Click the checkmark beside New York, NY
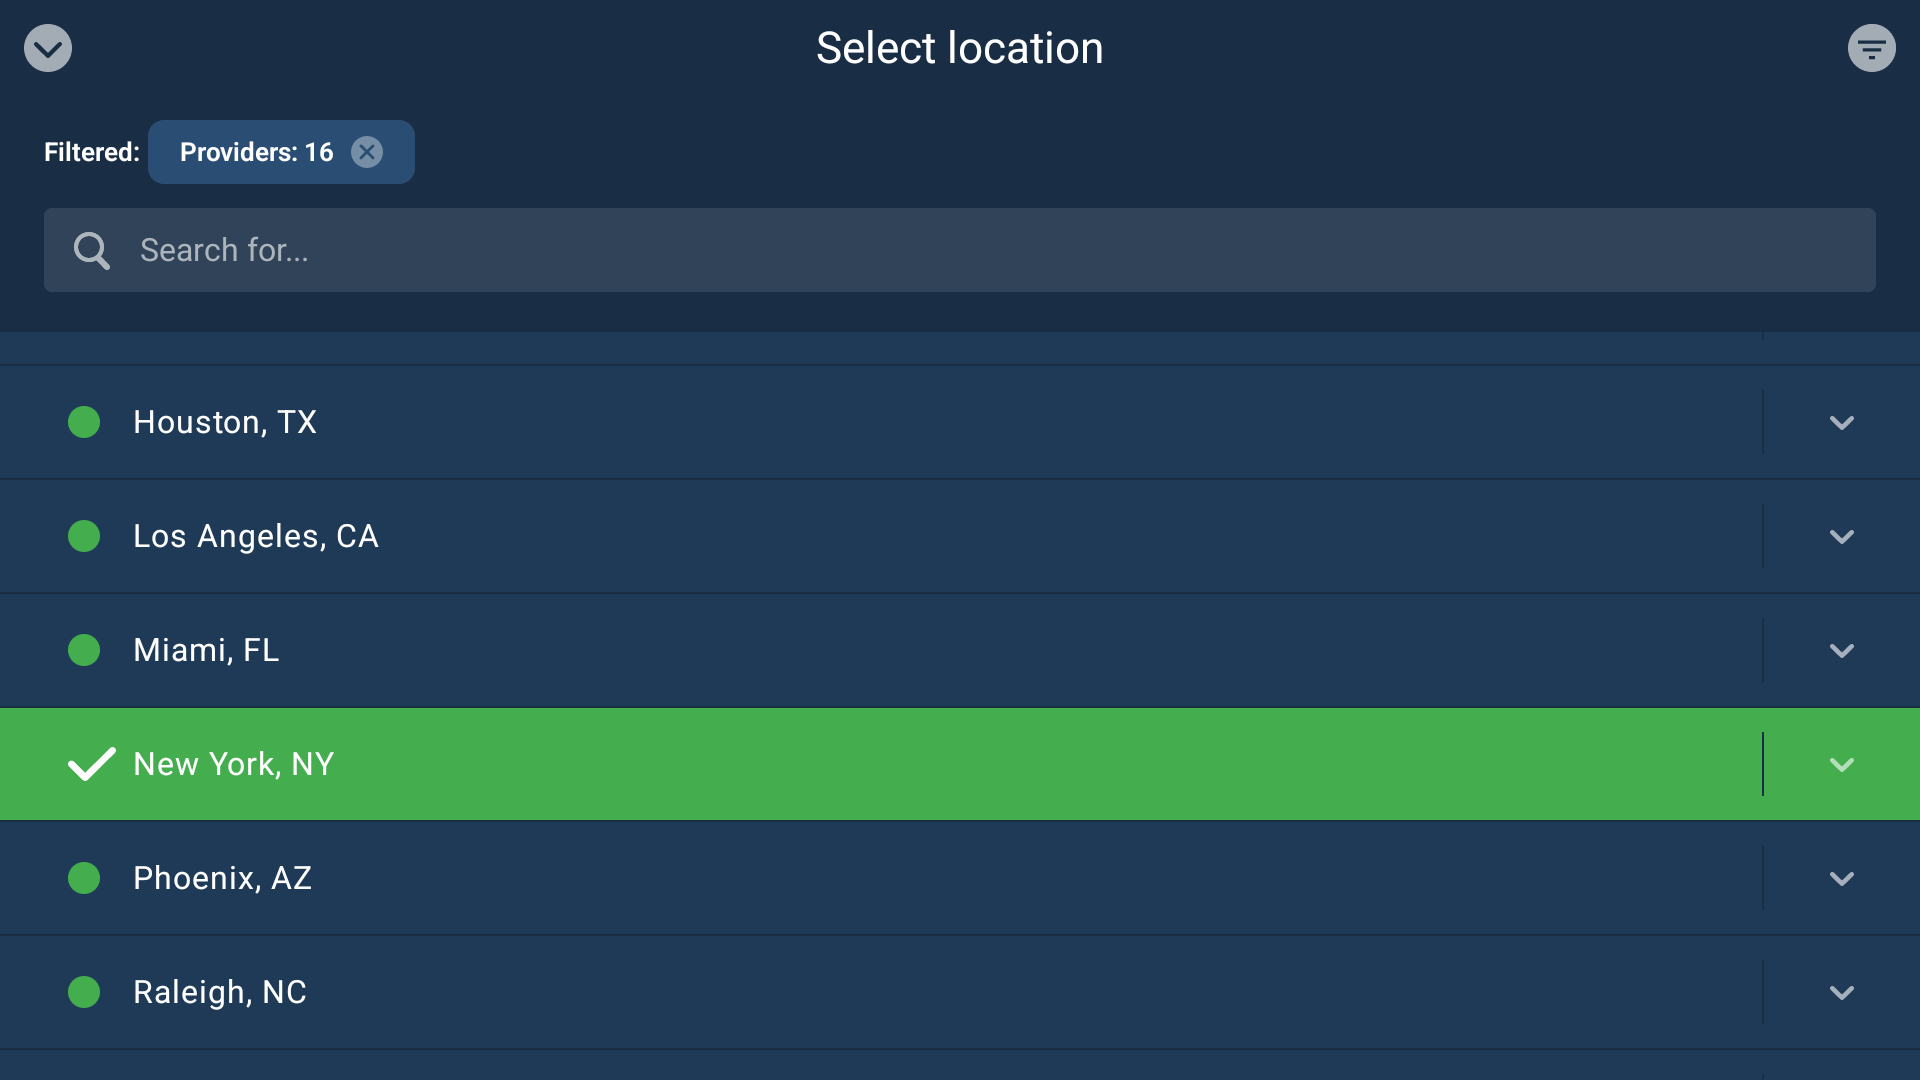Image resolution: width=1920 pixels, height=1080 pixels. (91, 764)
